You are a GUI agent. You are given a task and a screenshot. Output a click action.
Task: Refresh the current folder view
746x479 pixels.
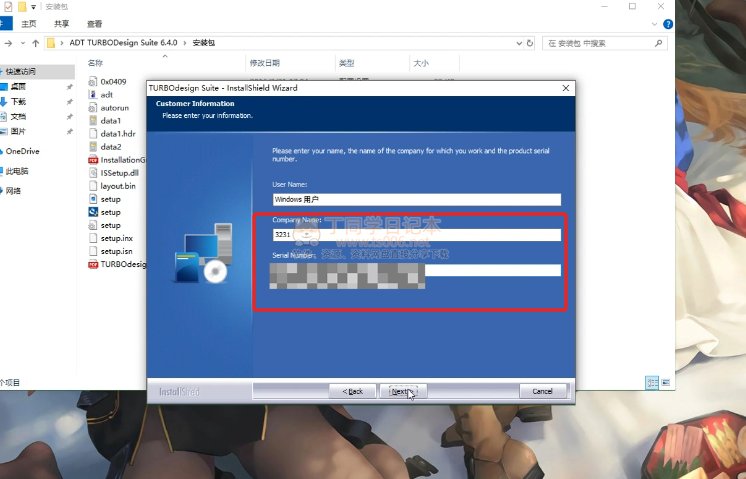pos(530,43)
